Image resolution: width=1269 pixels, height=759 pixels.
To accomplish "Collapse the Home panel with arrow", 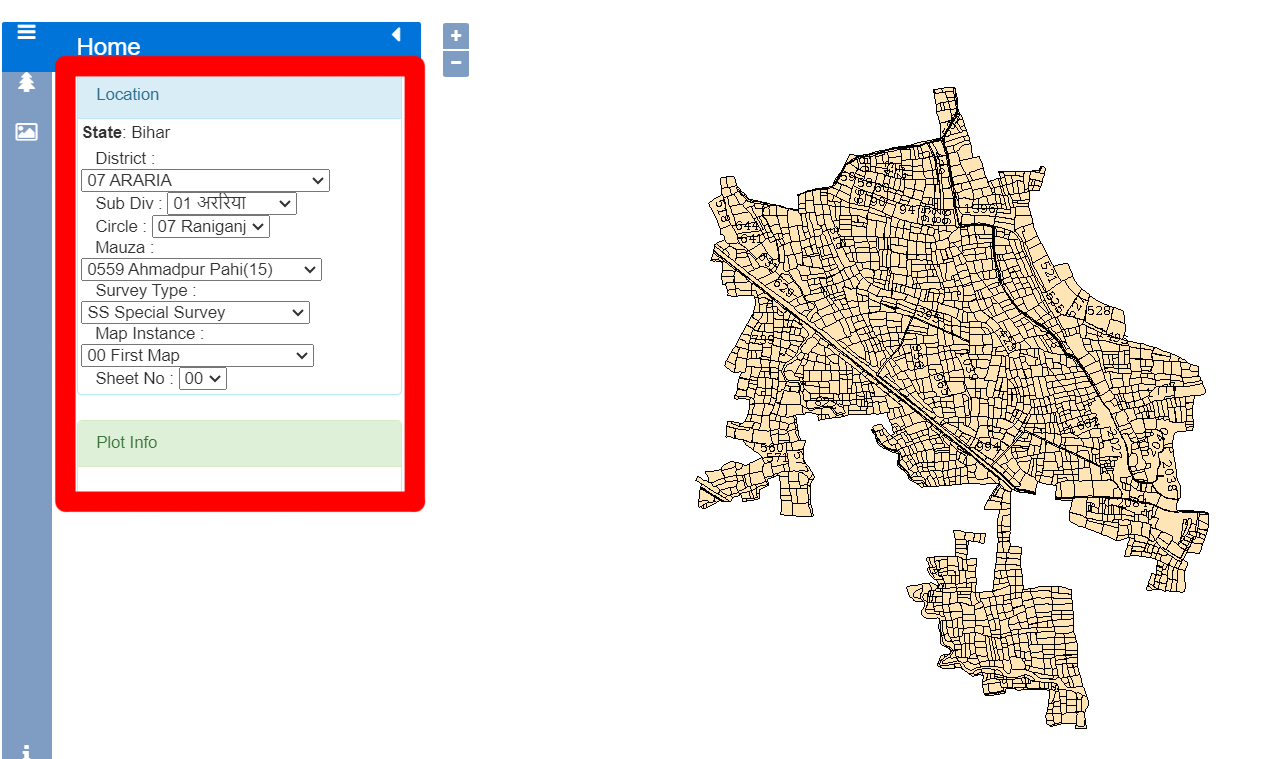I will [x=396, y=35].
